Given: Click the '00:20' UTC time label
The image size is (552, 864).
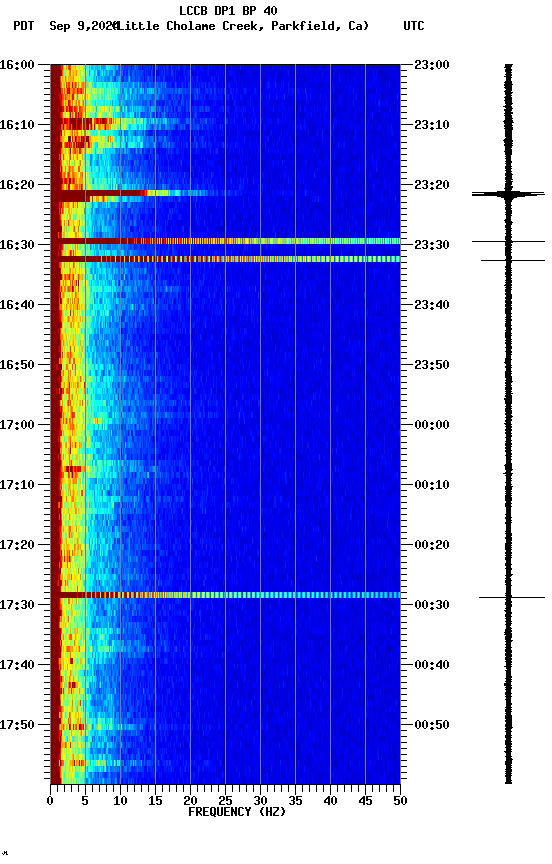Looking at the screenshot, I should [432, 545].
